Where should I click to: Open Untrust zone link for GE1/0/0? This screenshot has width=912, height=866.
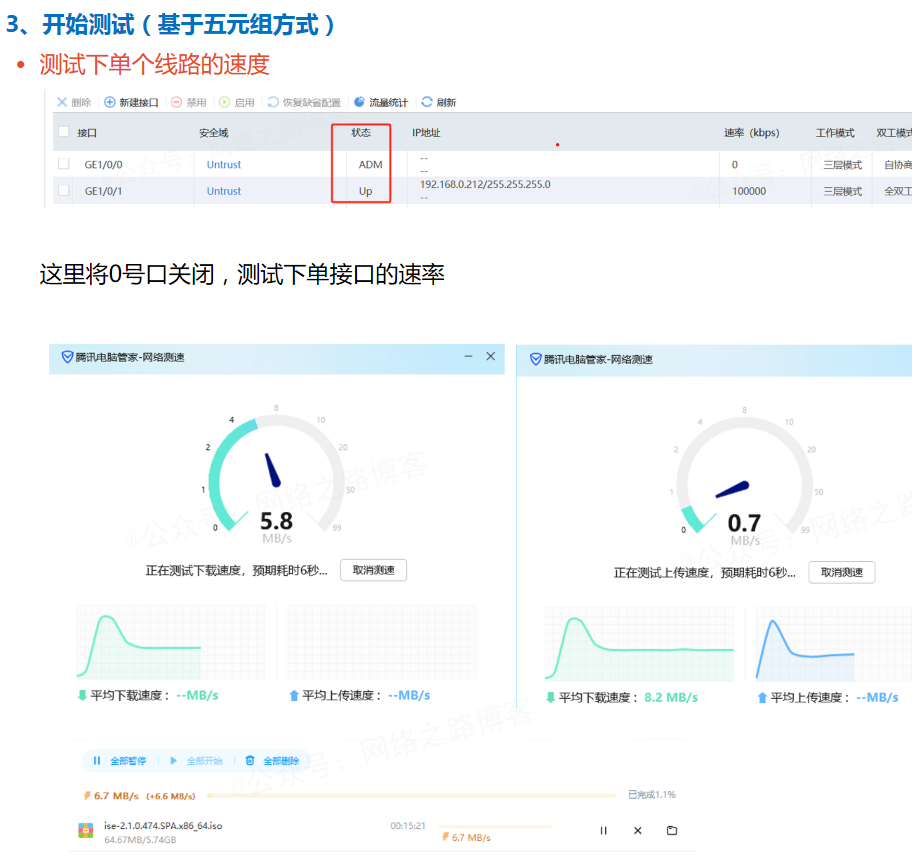(224, 164)
